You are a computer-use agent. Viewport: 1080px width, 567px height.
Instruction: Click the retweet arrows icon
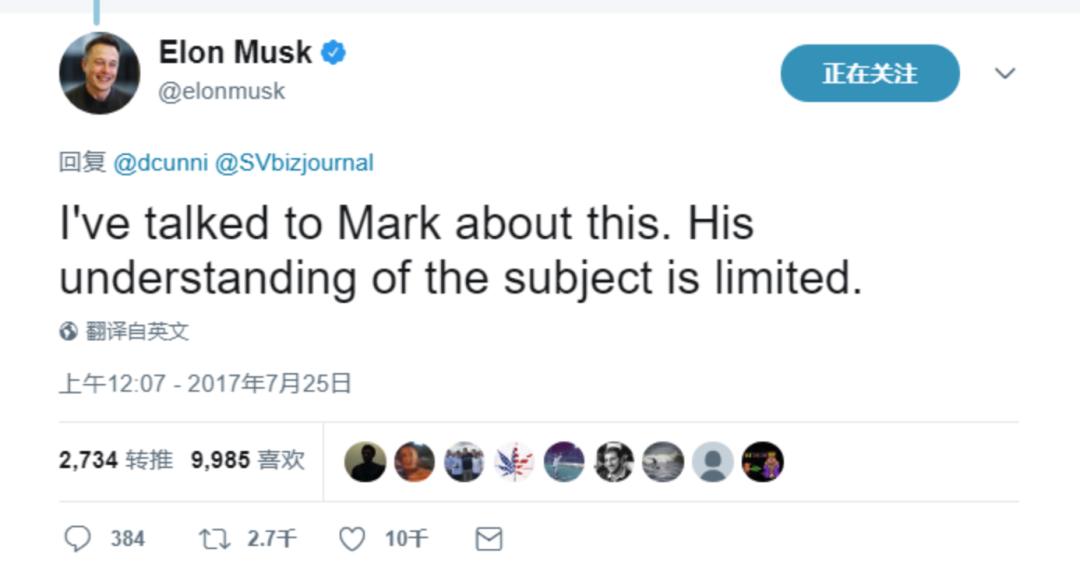[x=214, y=539]
